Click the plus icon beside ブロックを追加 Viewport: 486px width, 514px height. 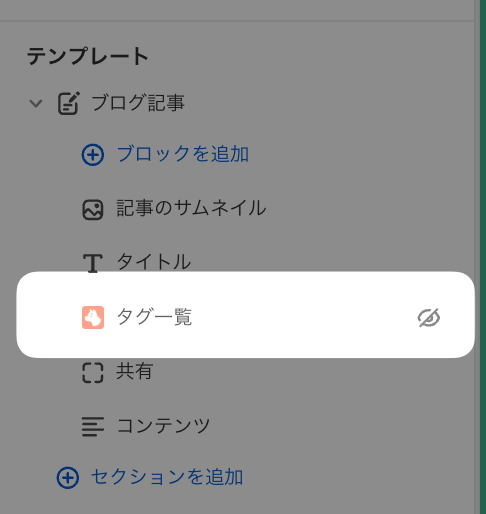[93, 155]
